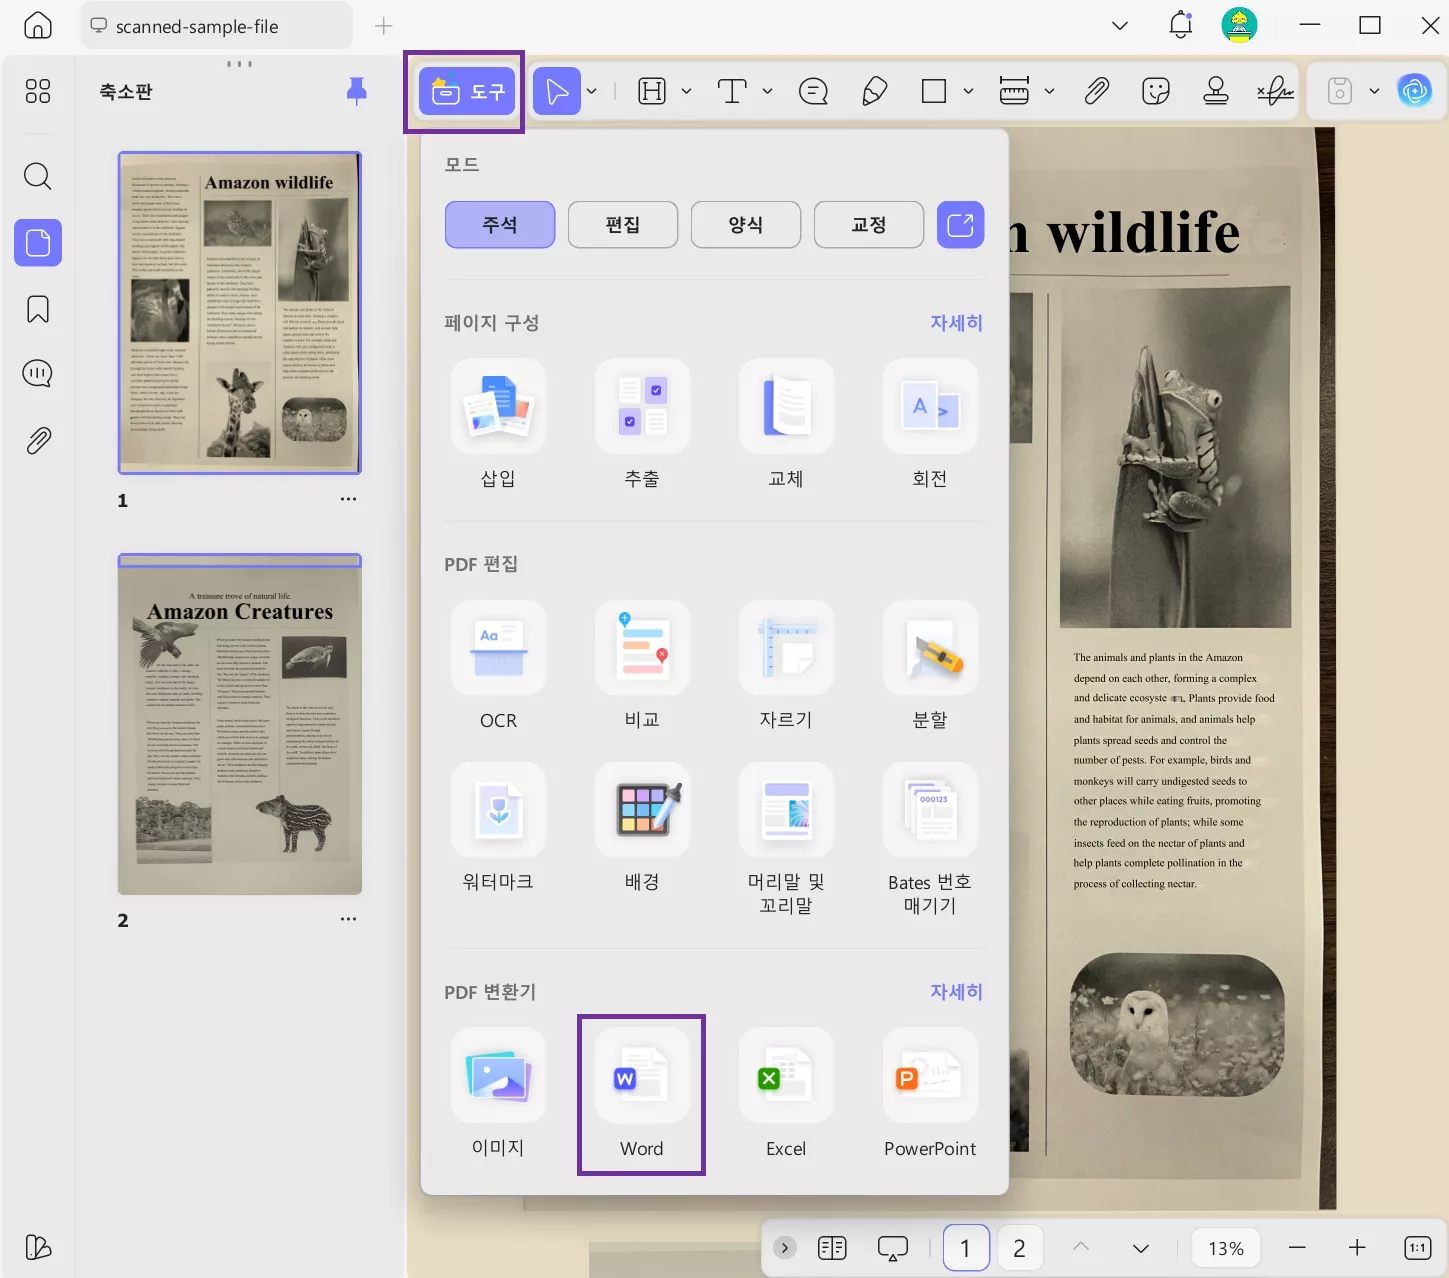
Task: Launch the AI assistant icon
Action: click(1414, 90)
